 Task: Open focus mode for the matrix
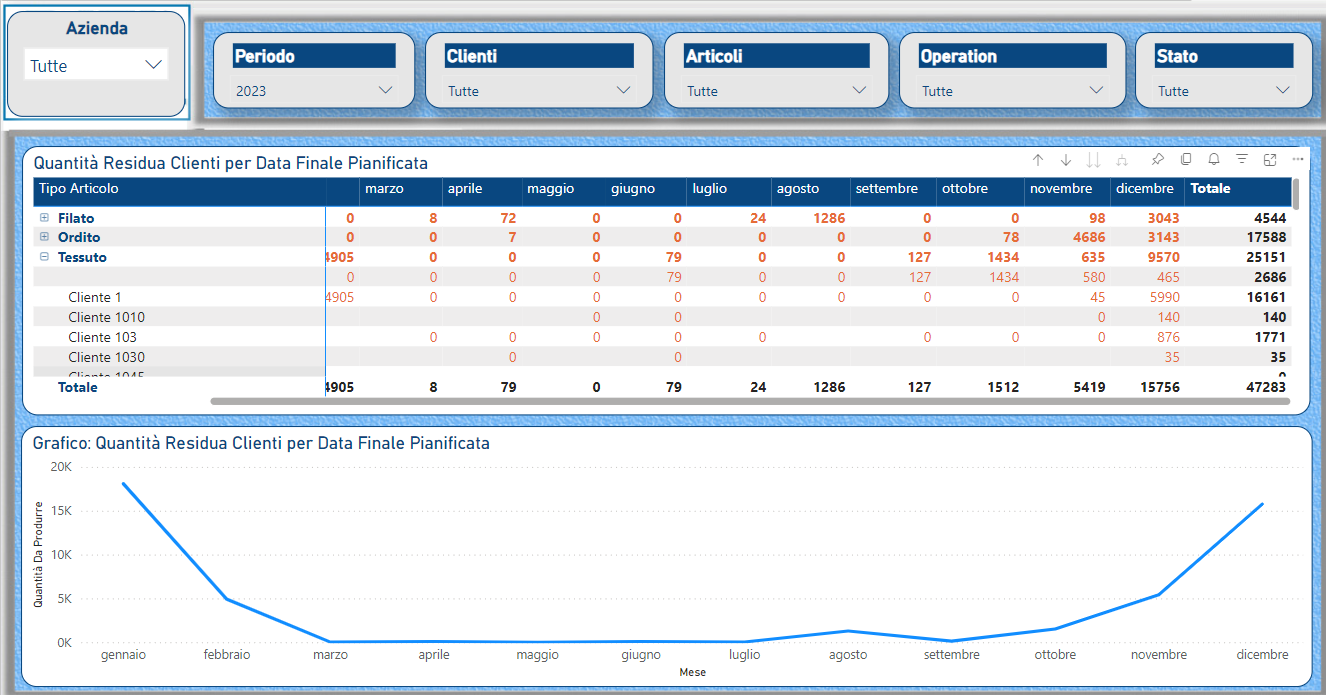click(1270, 160)
